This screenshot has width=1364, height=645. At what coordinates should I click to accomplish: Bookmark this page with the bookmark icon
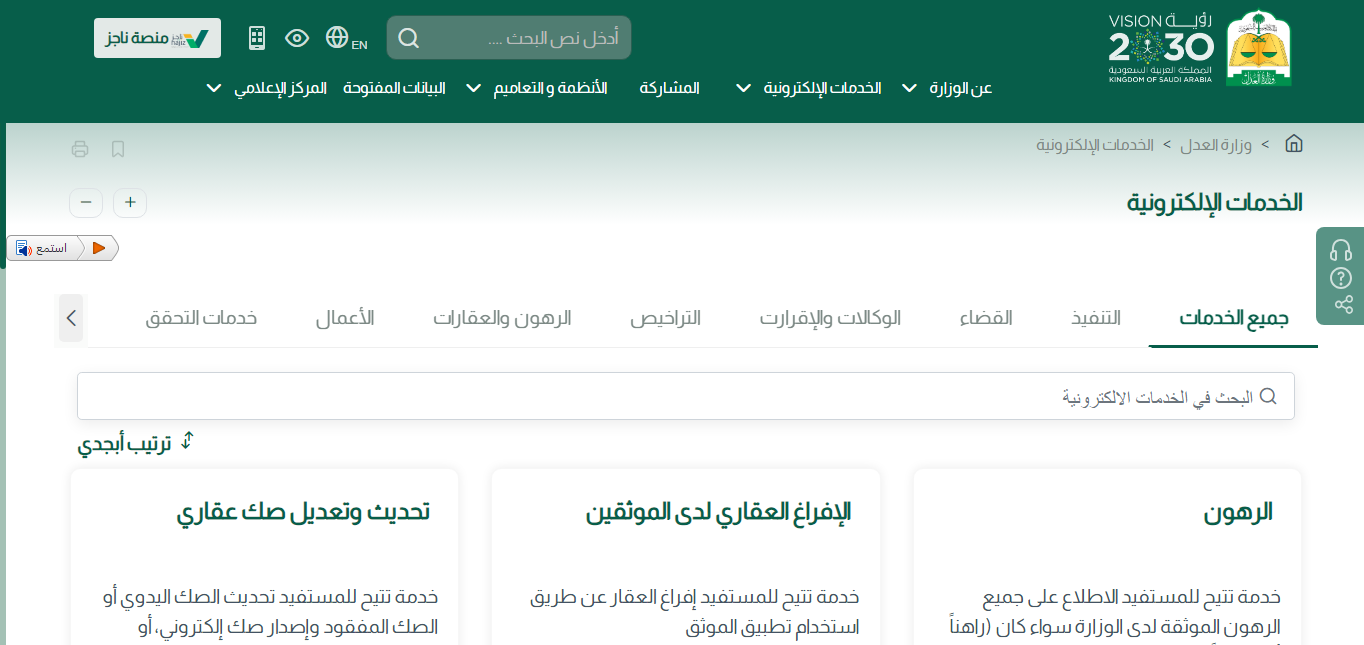click(x=118, y=150)
